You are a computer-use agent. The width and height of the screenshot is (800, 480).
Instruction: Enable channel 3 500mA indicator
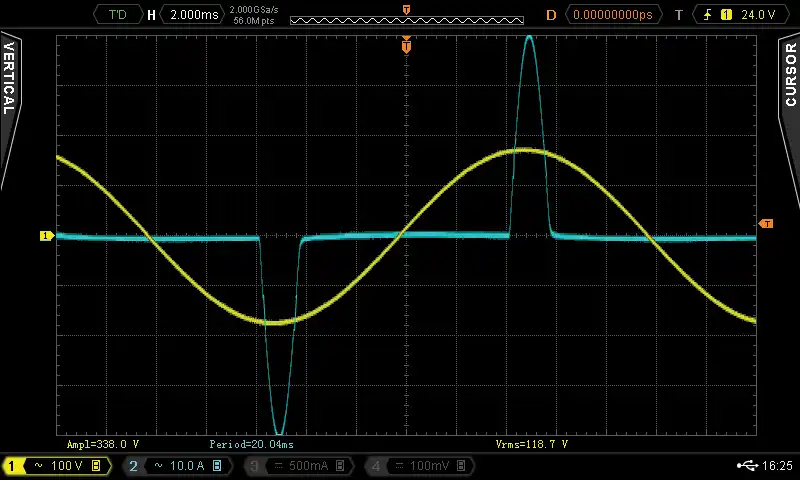tap(297, 466)
